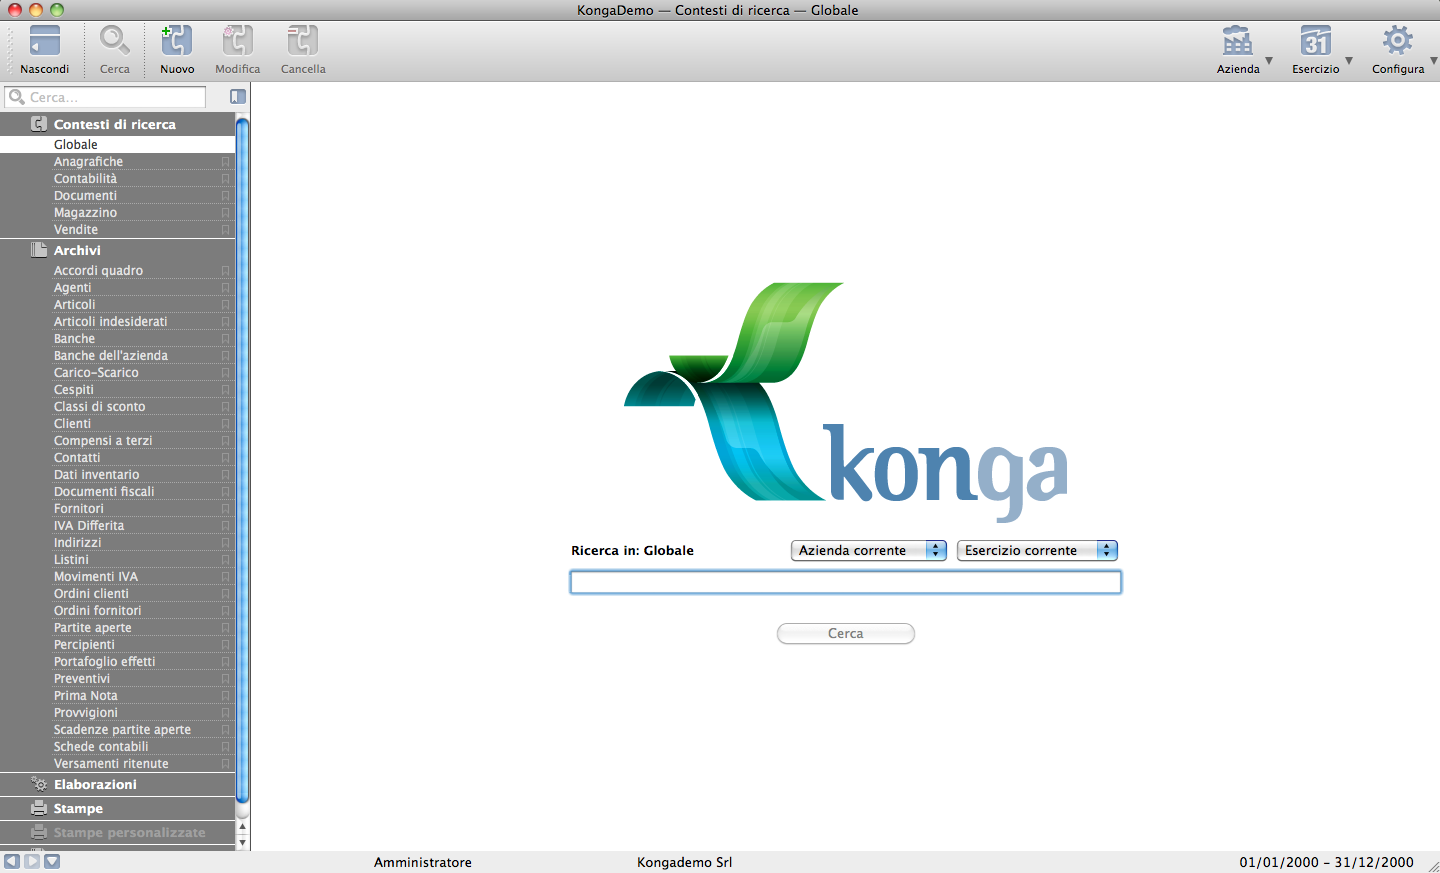Screen dimensions: 1440x873
Task: Open the Esercizio calendar icon
Action: tap(1315, 42)
